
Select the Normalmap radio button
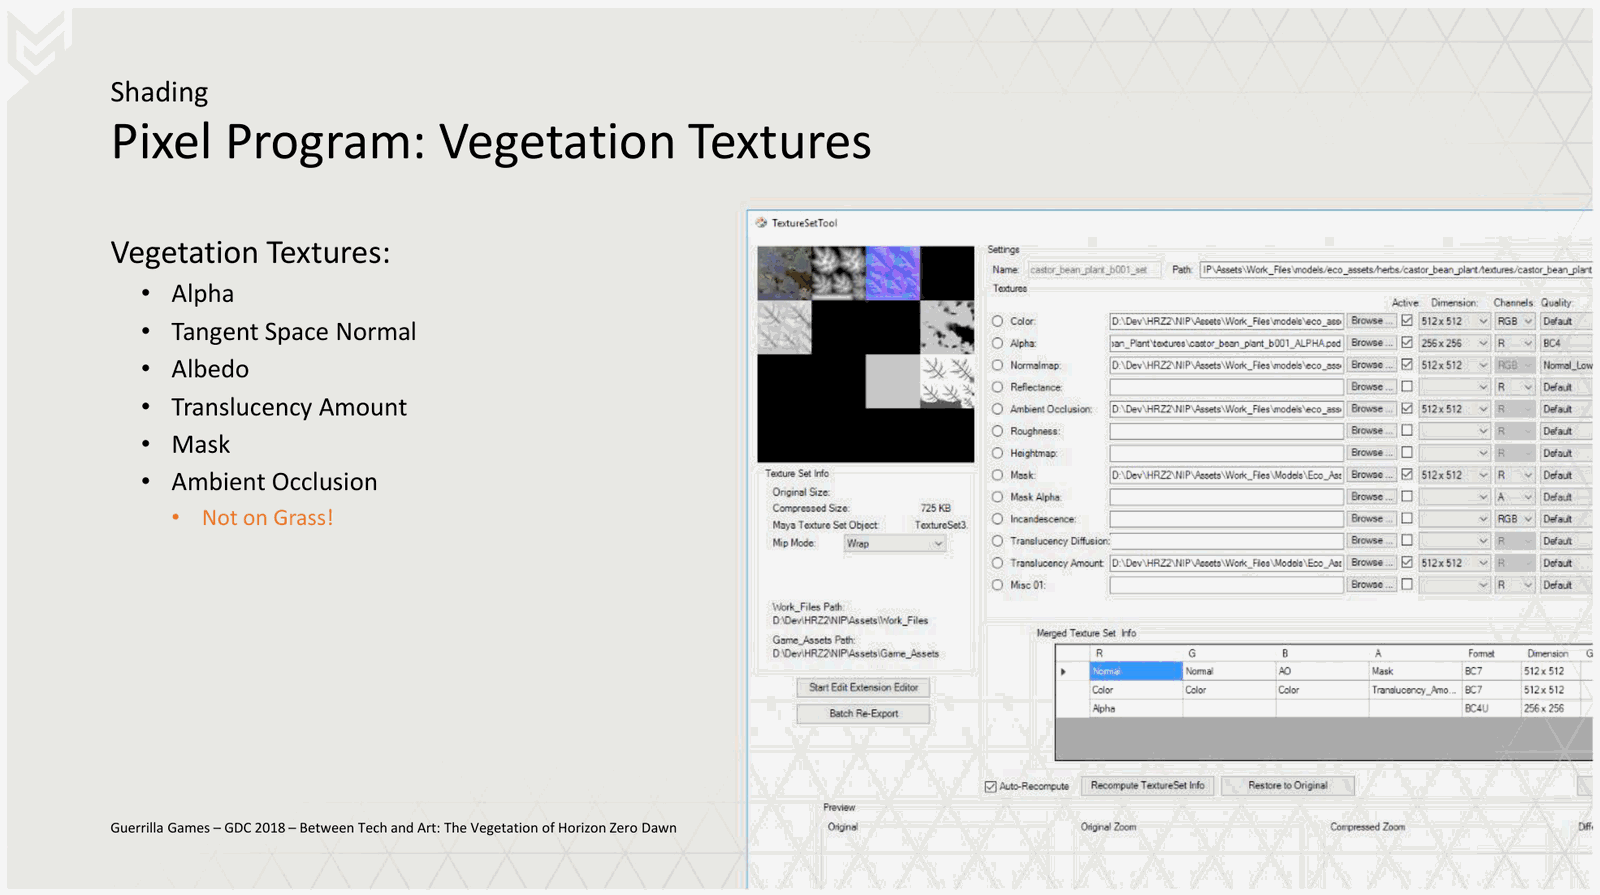click(997, 365)
